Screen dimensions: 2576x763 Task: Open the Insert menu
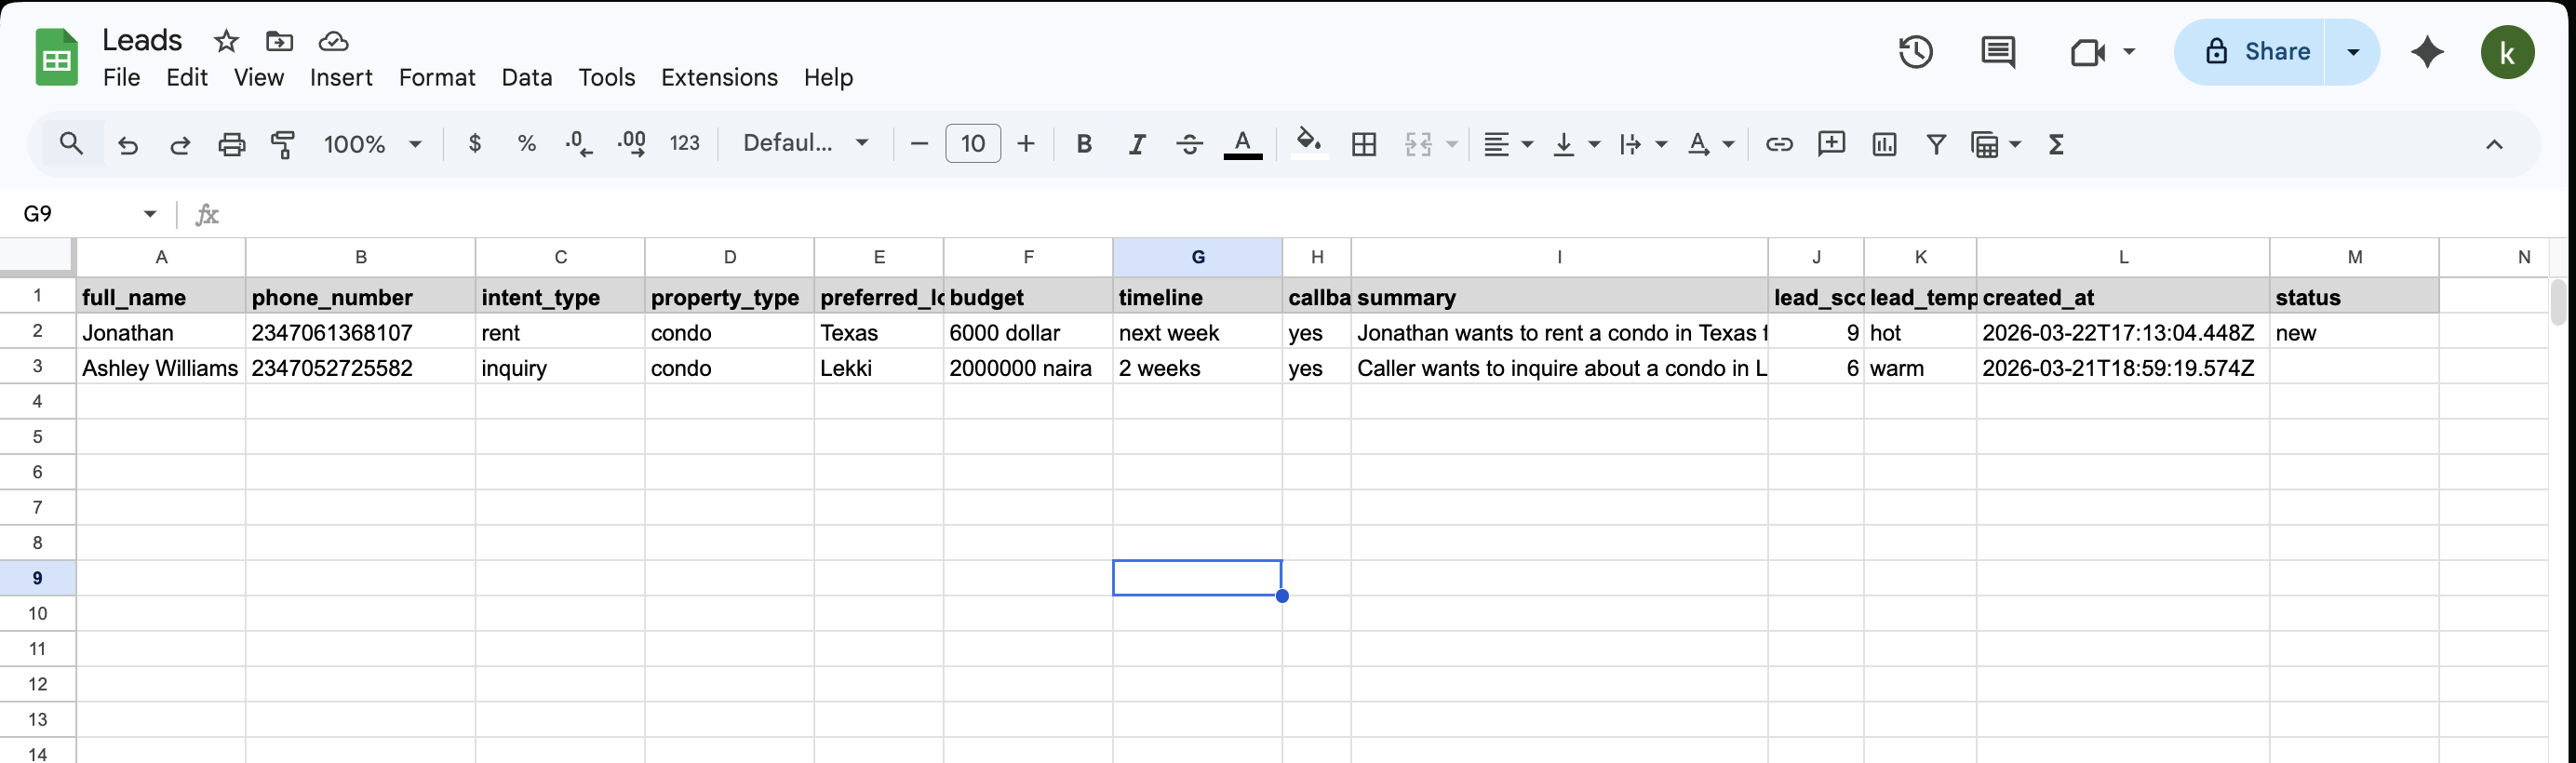point(341,77)
